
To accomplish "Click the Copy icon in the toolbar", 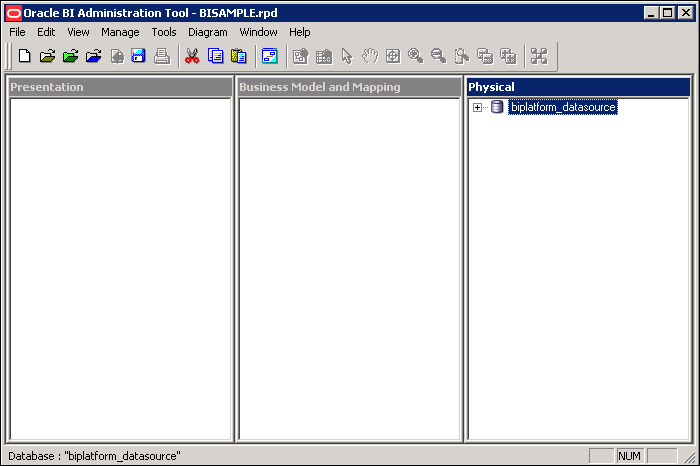I will (216, 56).
